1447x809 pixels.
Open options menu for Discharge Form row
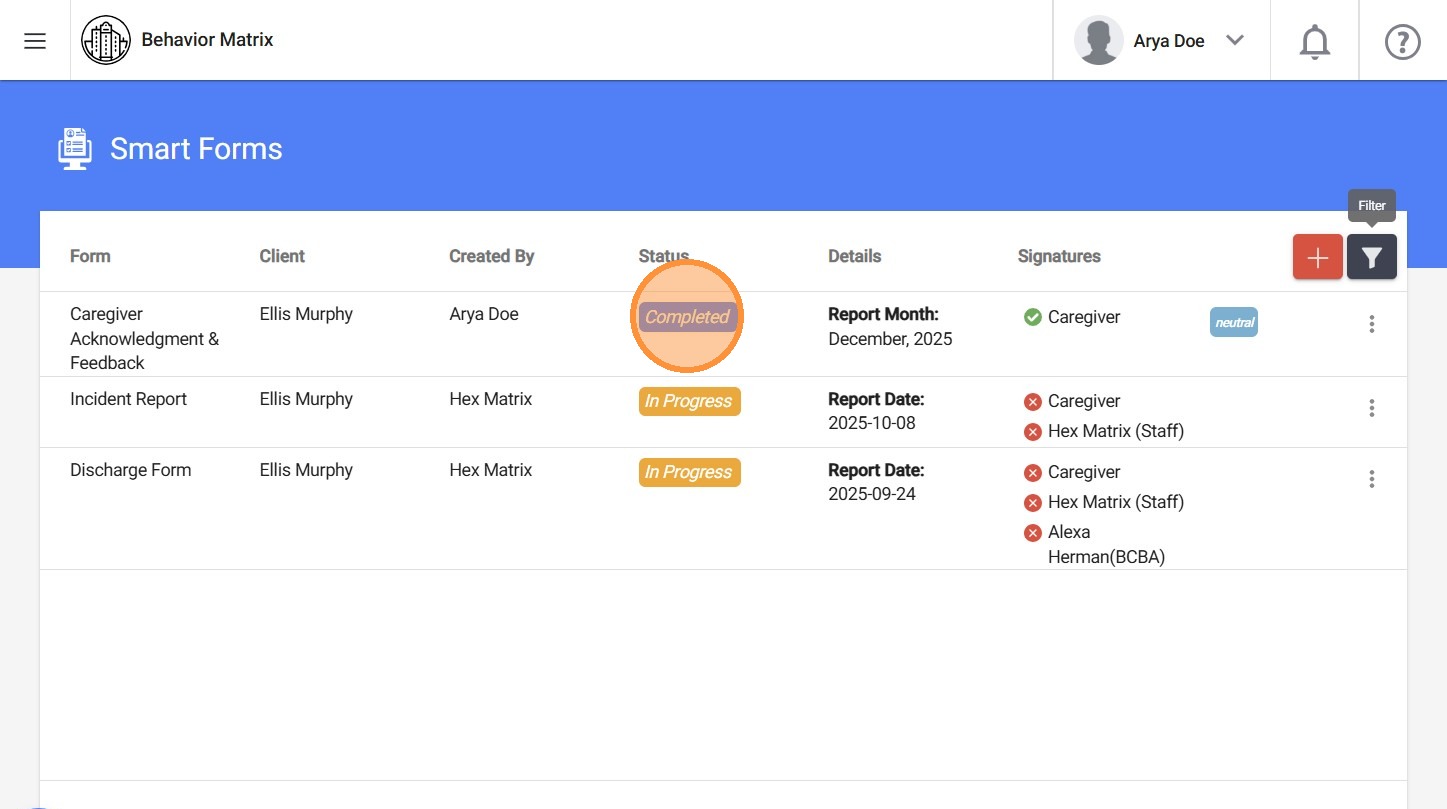click(1371, 479)
